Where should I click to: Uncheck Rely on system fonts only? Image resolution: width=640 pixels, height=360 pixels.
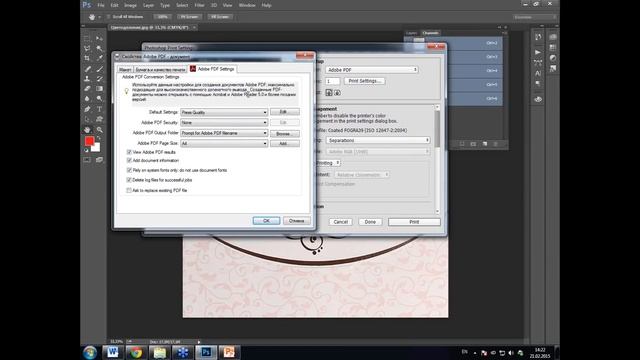pyautogui.click(x=129, y=170)
